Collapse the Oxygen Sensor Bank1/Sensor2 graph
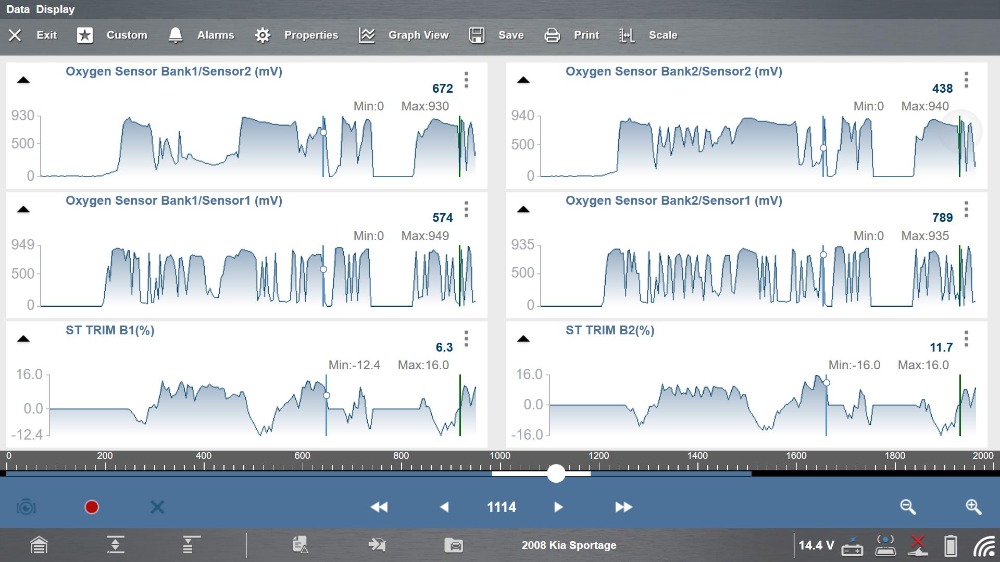Image resolution: width=1000 pixels, height=562 pixels. (23, 80)
